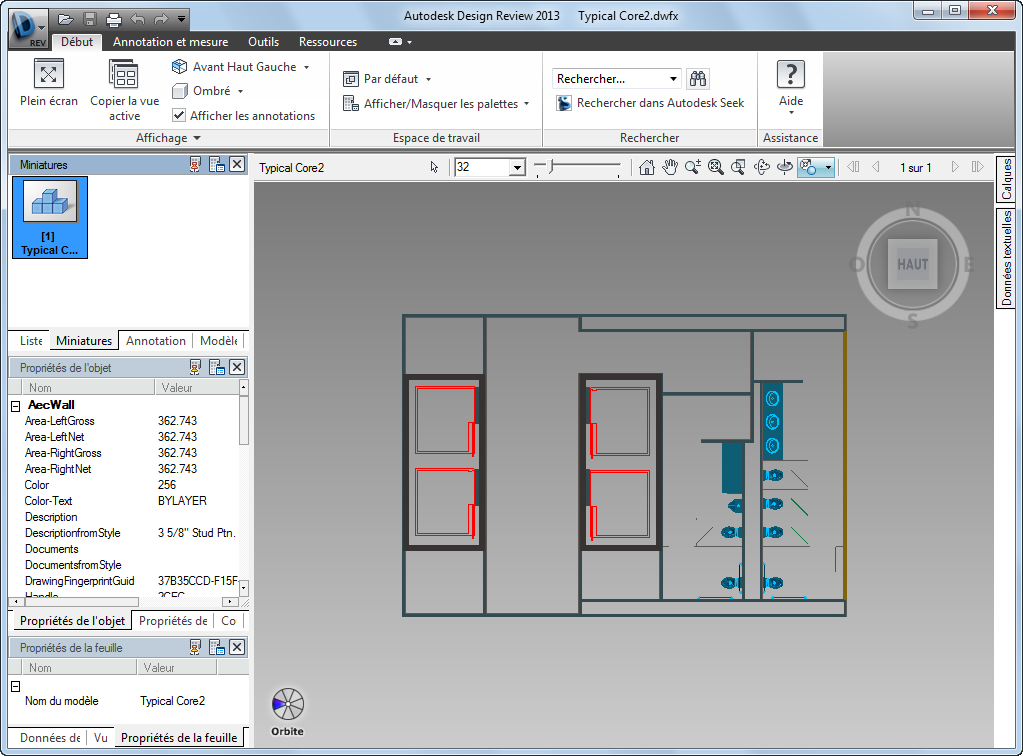Collapse the sheet properties group expander

pyautogui.click(x=16, y=686)
